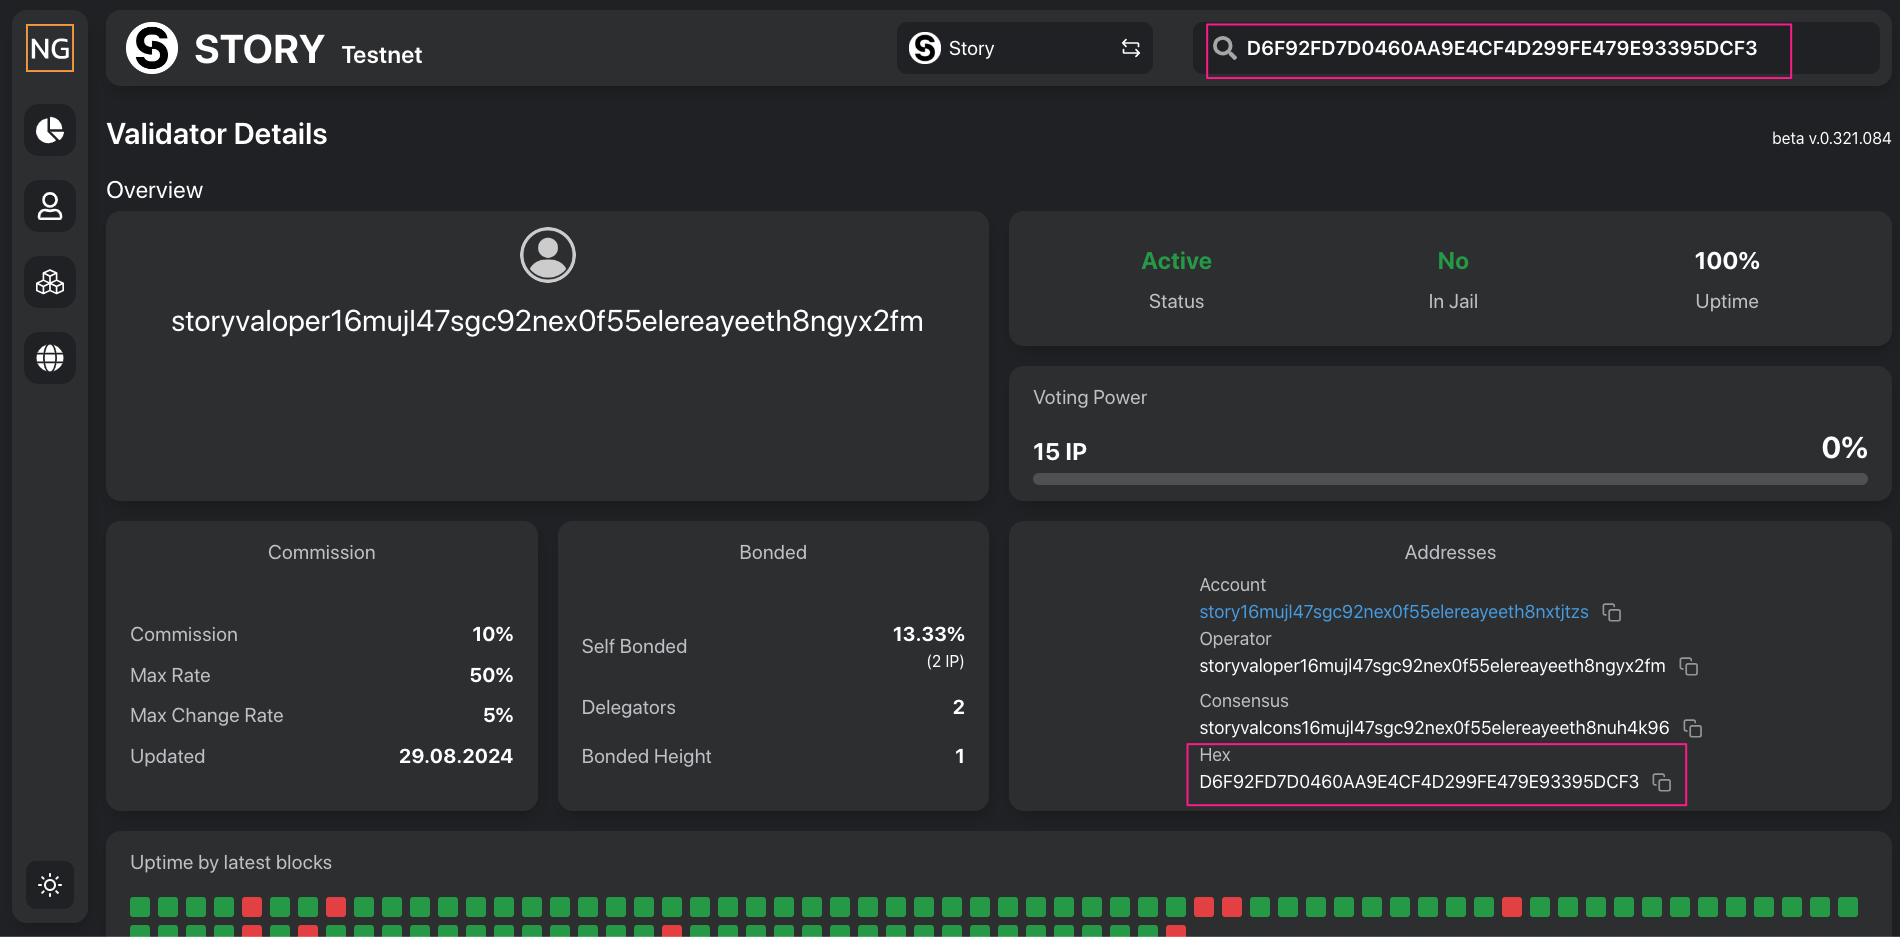Image resolution: width=1900 pixels, height=937 pixels.
Task: Click the validator avatar image
Action: coord(547,255)
